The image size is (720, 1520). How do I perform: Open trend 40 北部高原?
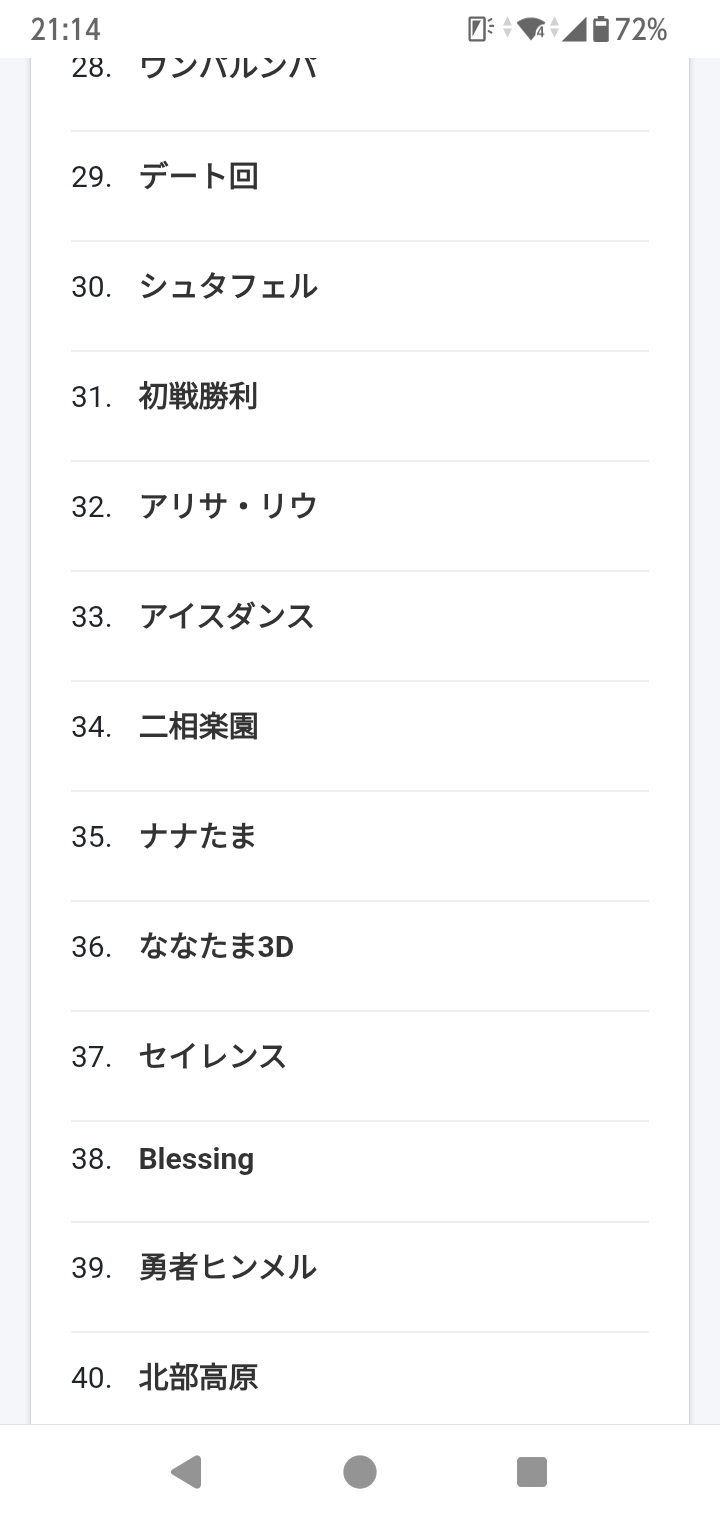[x=198, y=1378]
